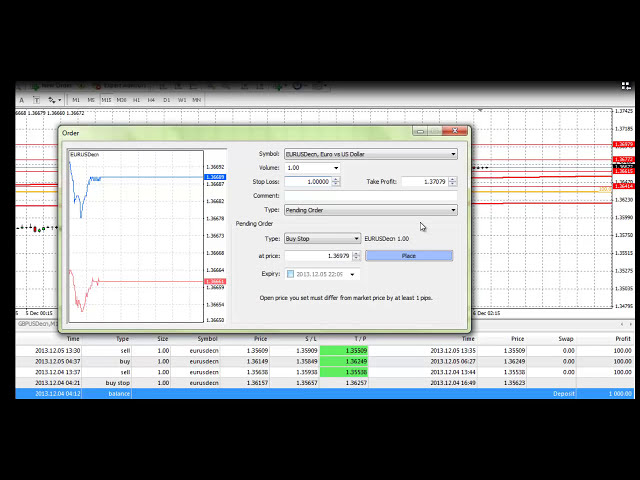
Task: Select the sell order row dated 2013.12.05 13:30
Action: point(324,351)
